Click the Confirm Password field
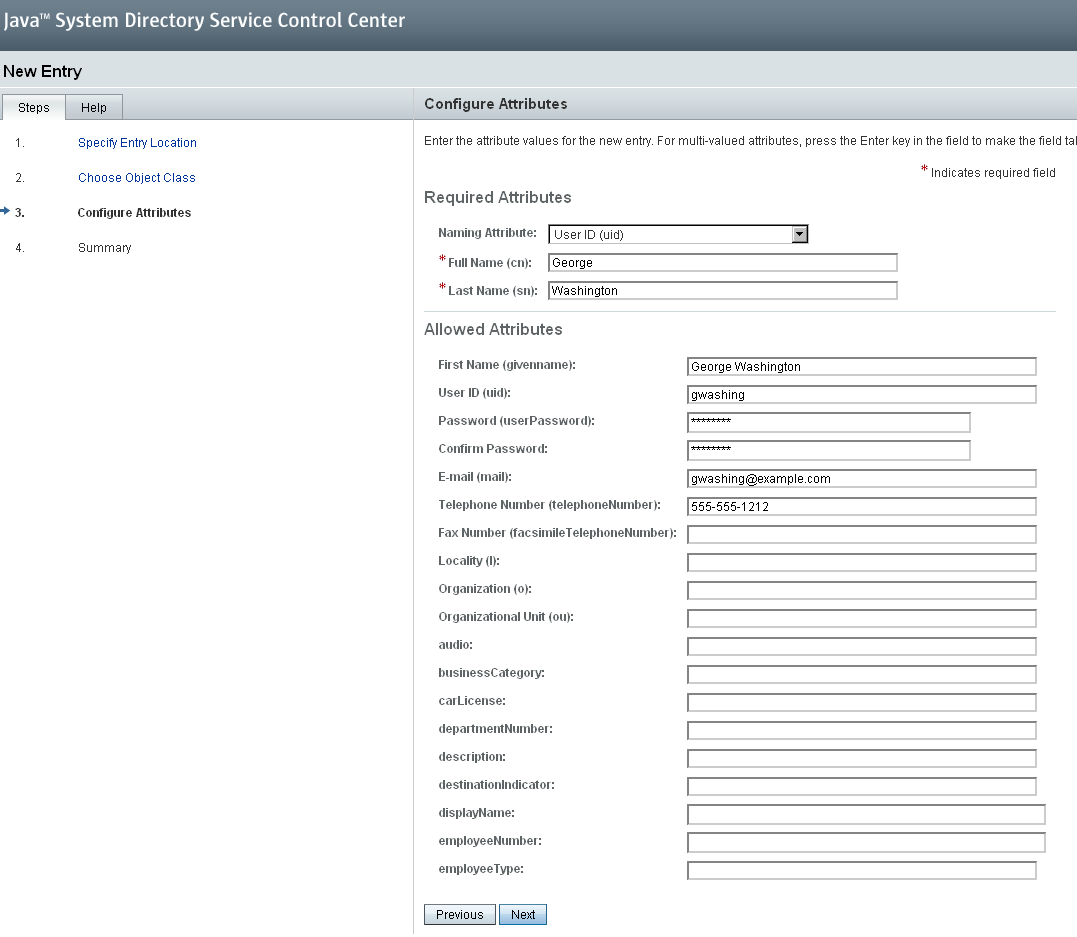Viewport: 1077px width, 937px height. (x=828, y=451)
